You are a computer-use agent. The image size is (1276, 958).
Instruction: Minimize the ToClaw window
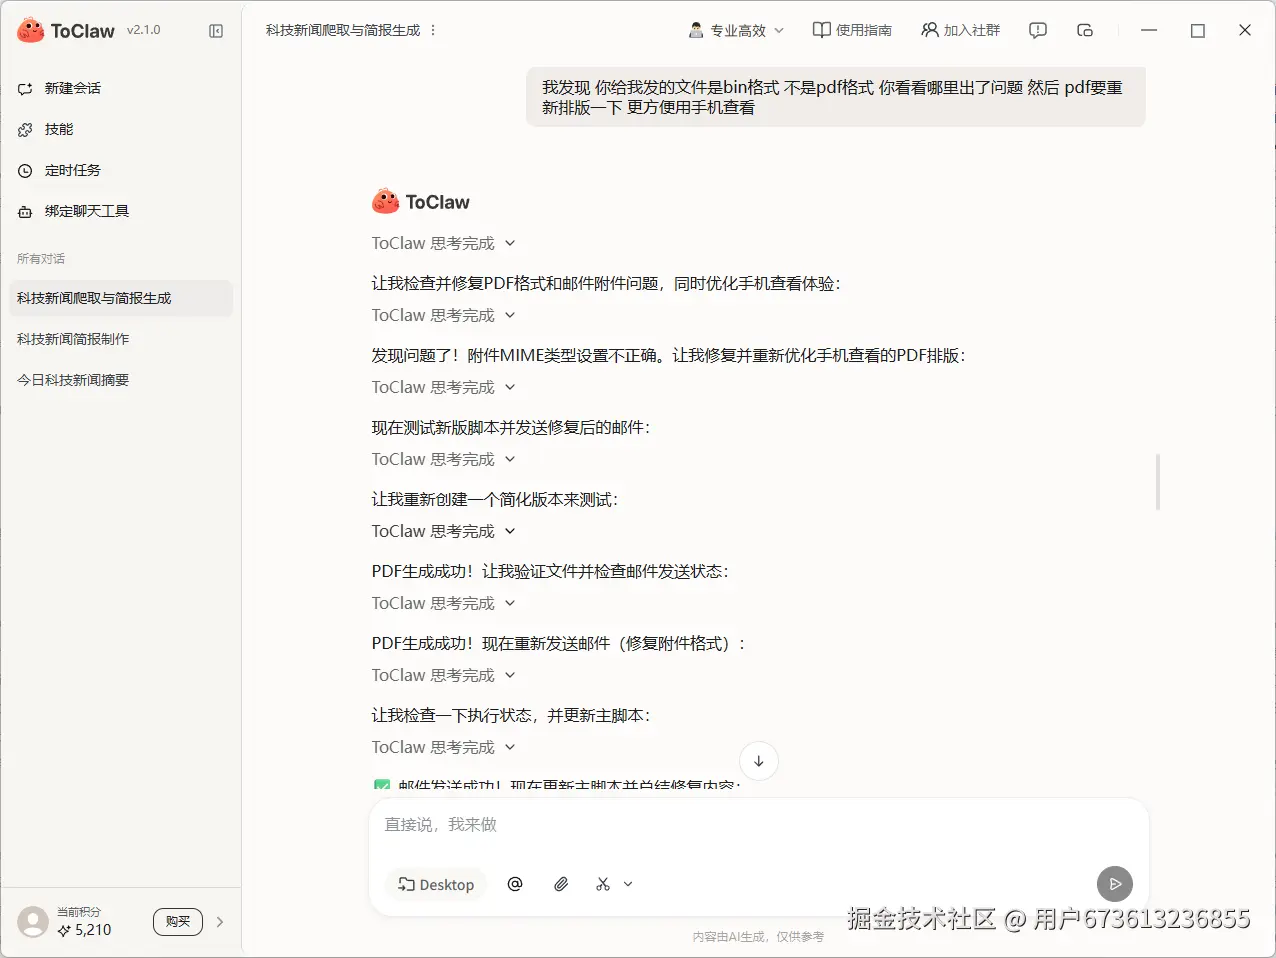tap(1149, 30)
